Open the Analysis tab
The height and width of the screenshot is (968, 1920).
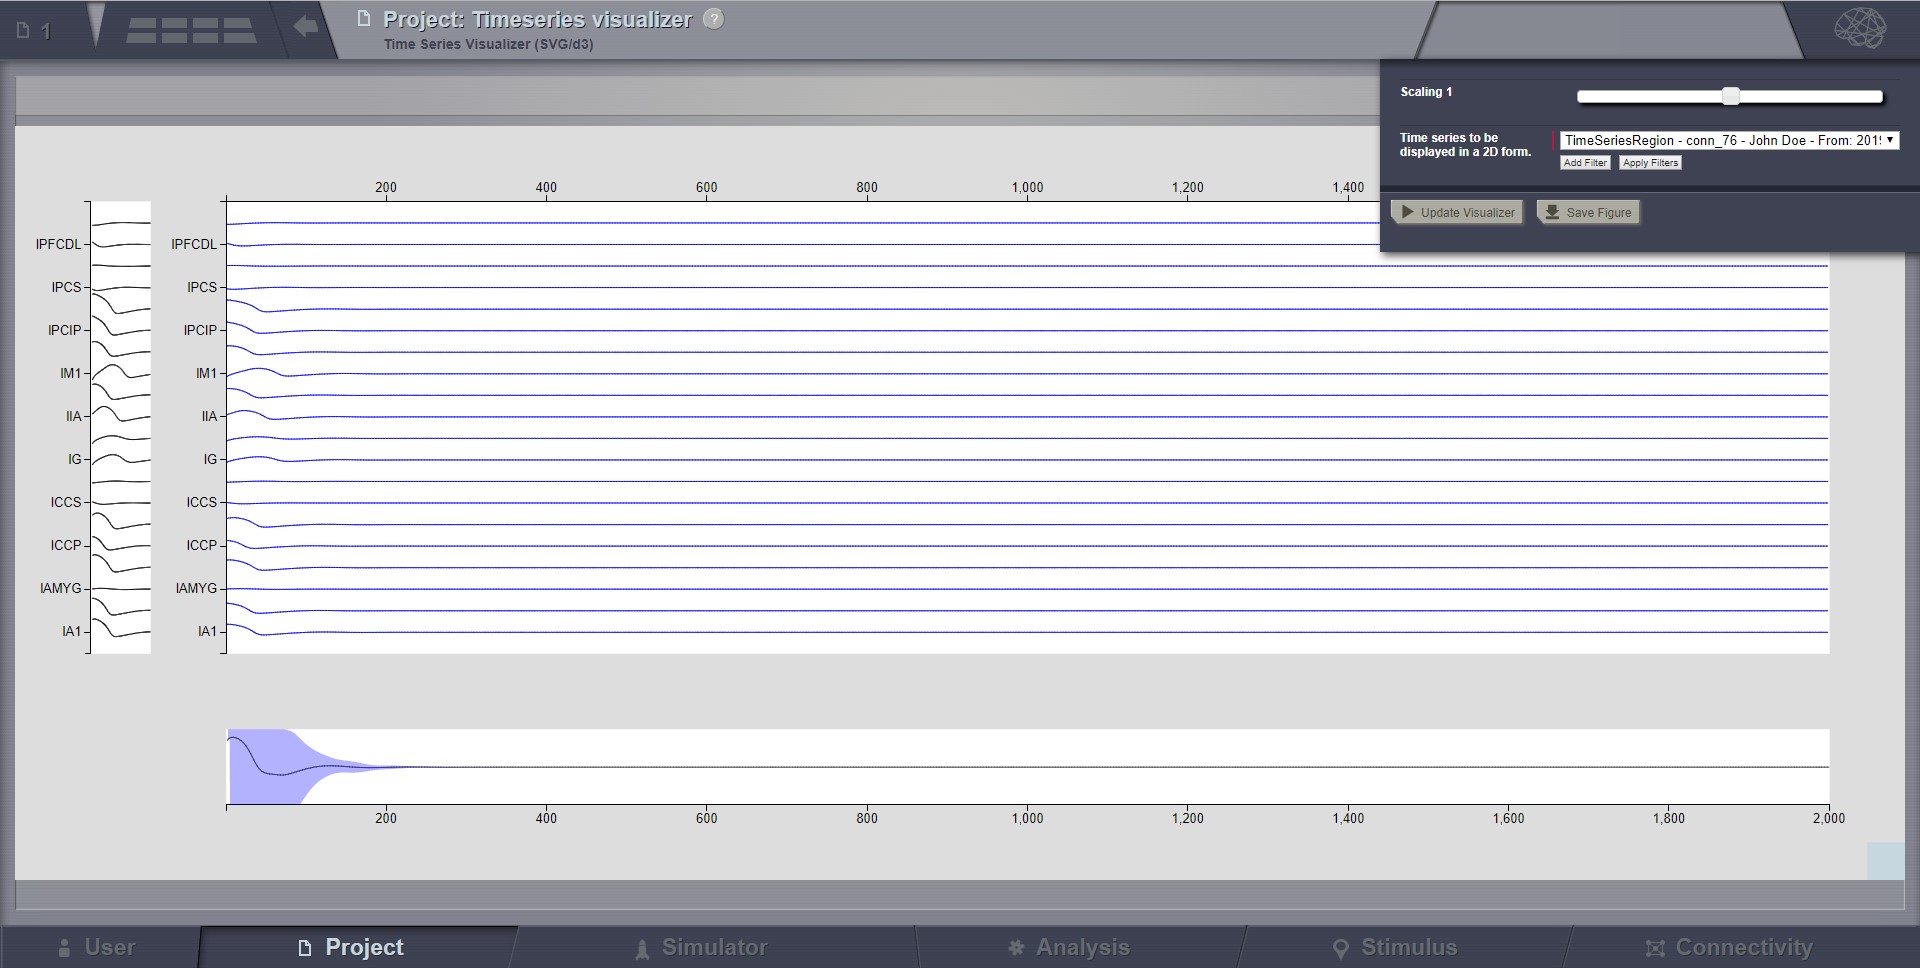pyautogui.click(x=1069, y=947)
